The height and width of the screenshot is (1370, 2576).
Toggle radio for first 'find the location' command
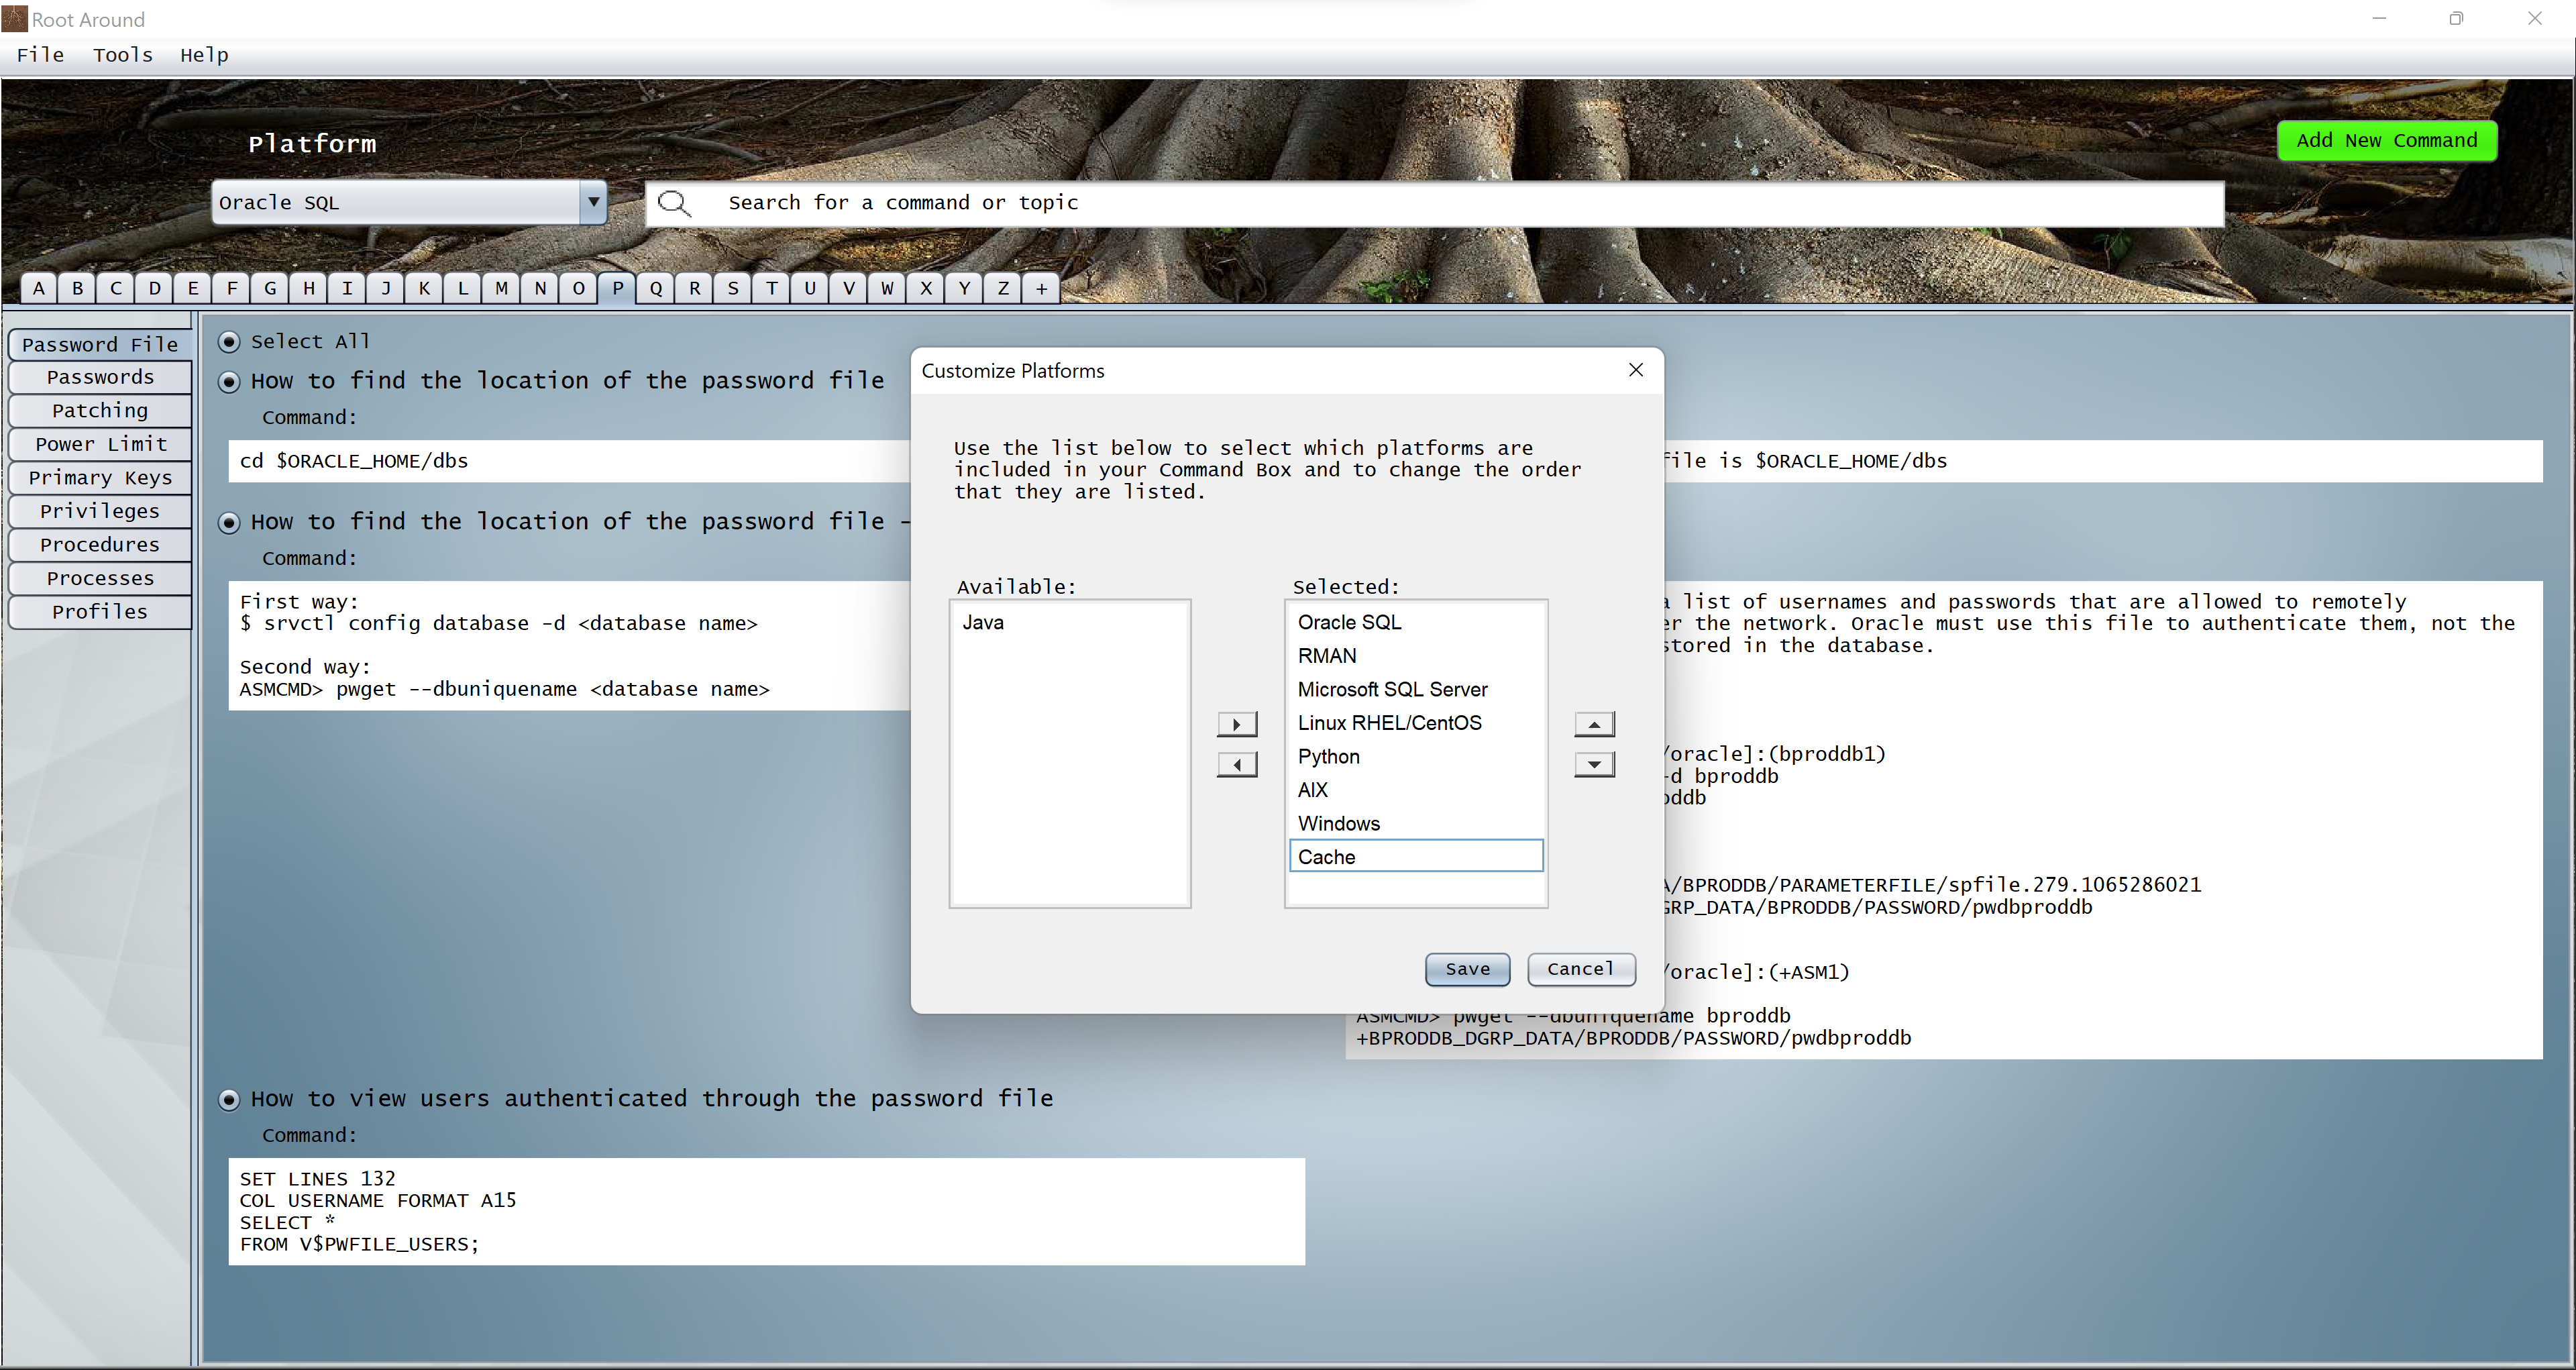pos(229,382)
